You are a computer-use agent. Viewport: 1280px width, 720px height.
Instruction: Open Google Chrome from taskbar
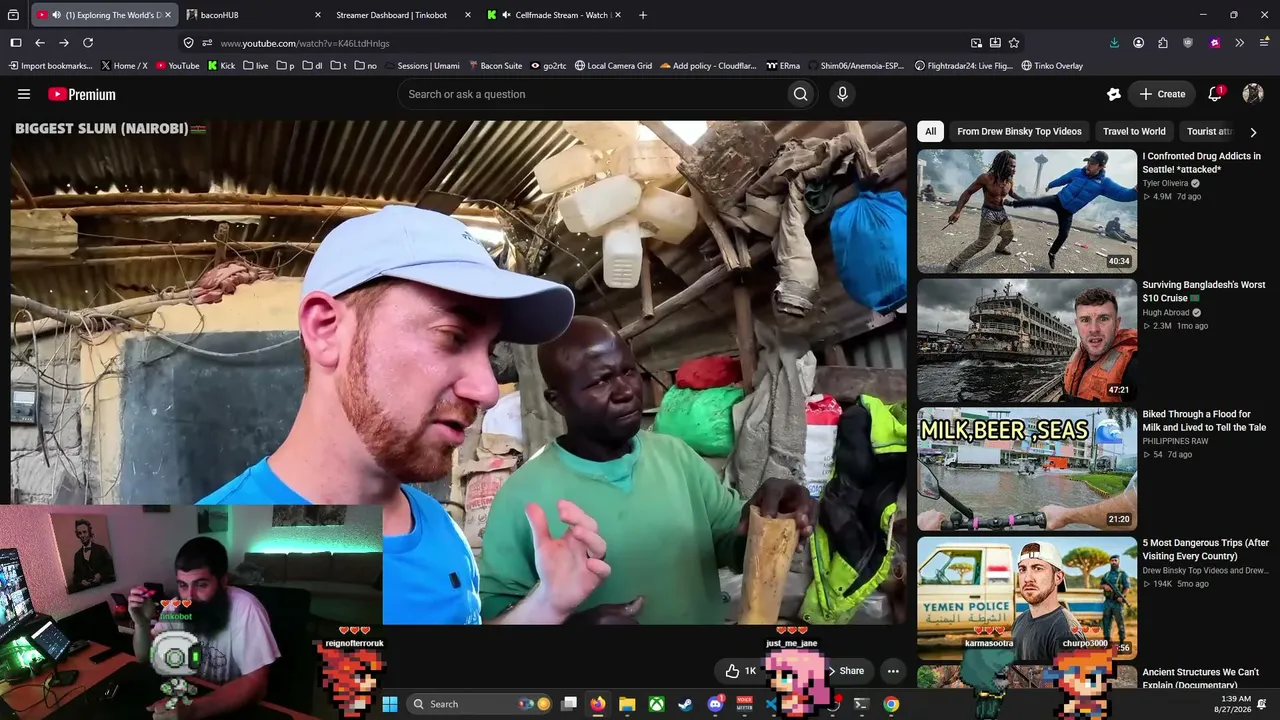coord(891,704)
